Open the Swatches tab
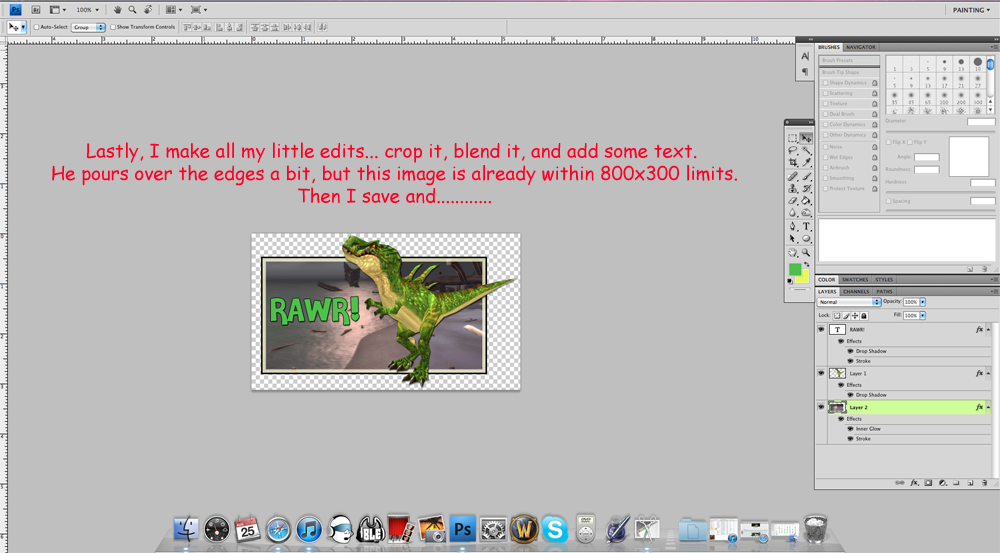This screenshot has width=1000, height=553. (x=854, y=280)
